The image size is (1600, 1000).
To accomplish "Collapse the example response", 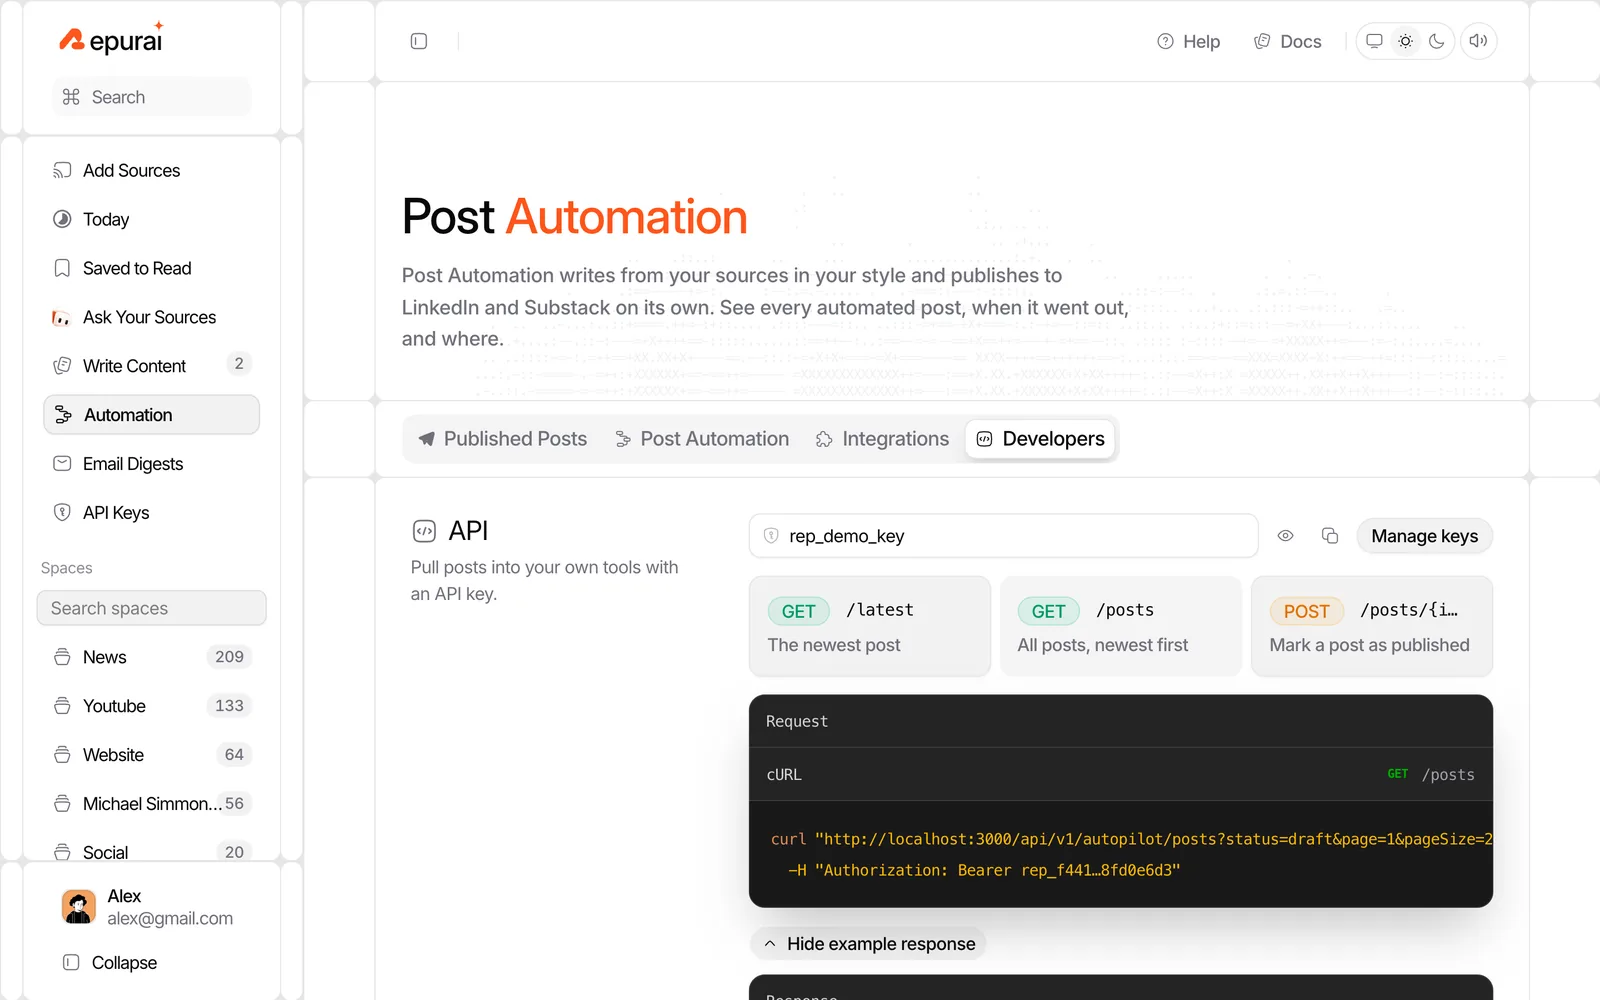I will pos(868,944).
